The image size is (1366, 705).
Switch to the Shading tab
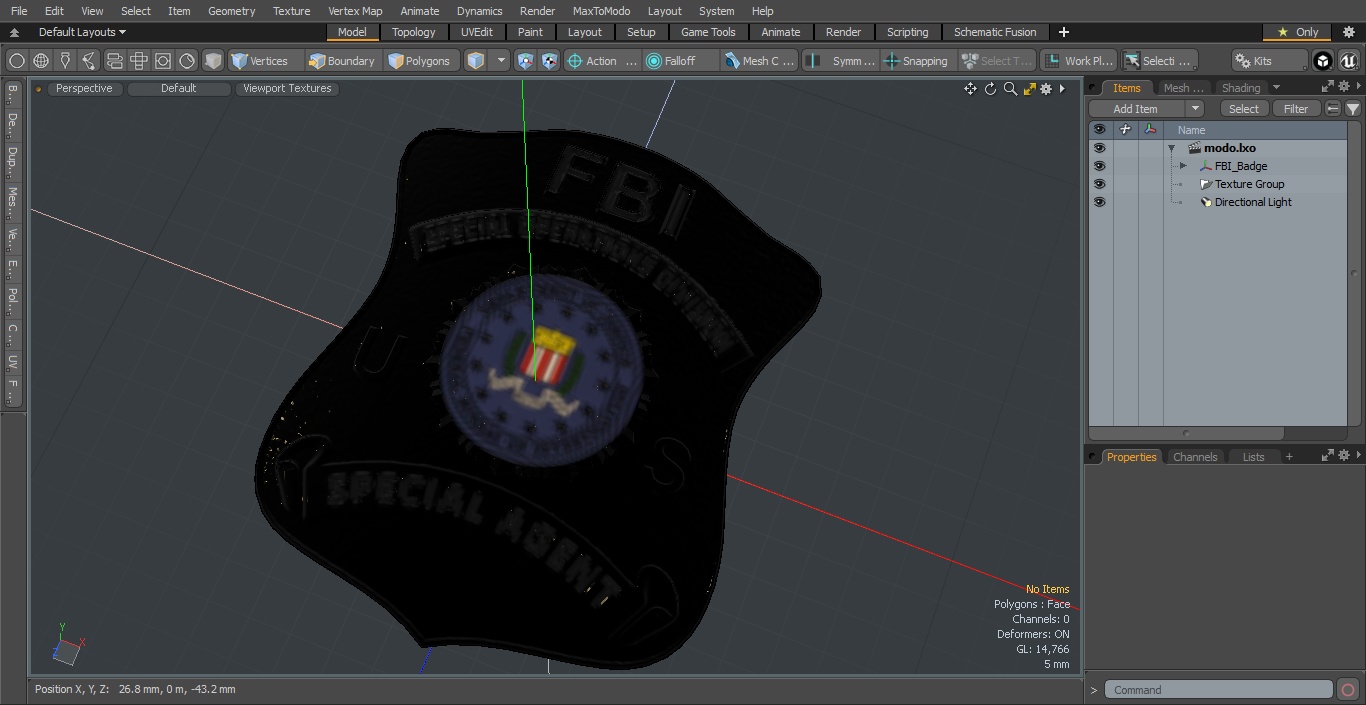click(x=1241, y=88)
